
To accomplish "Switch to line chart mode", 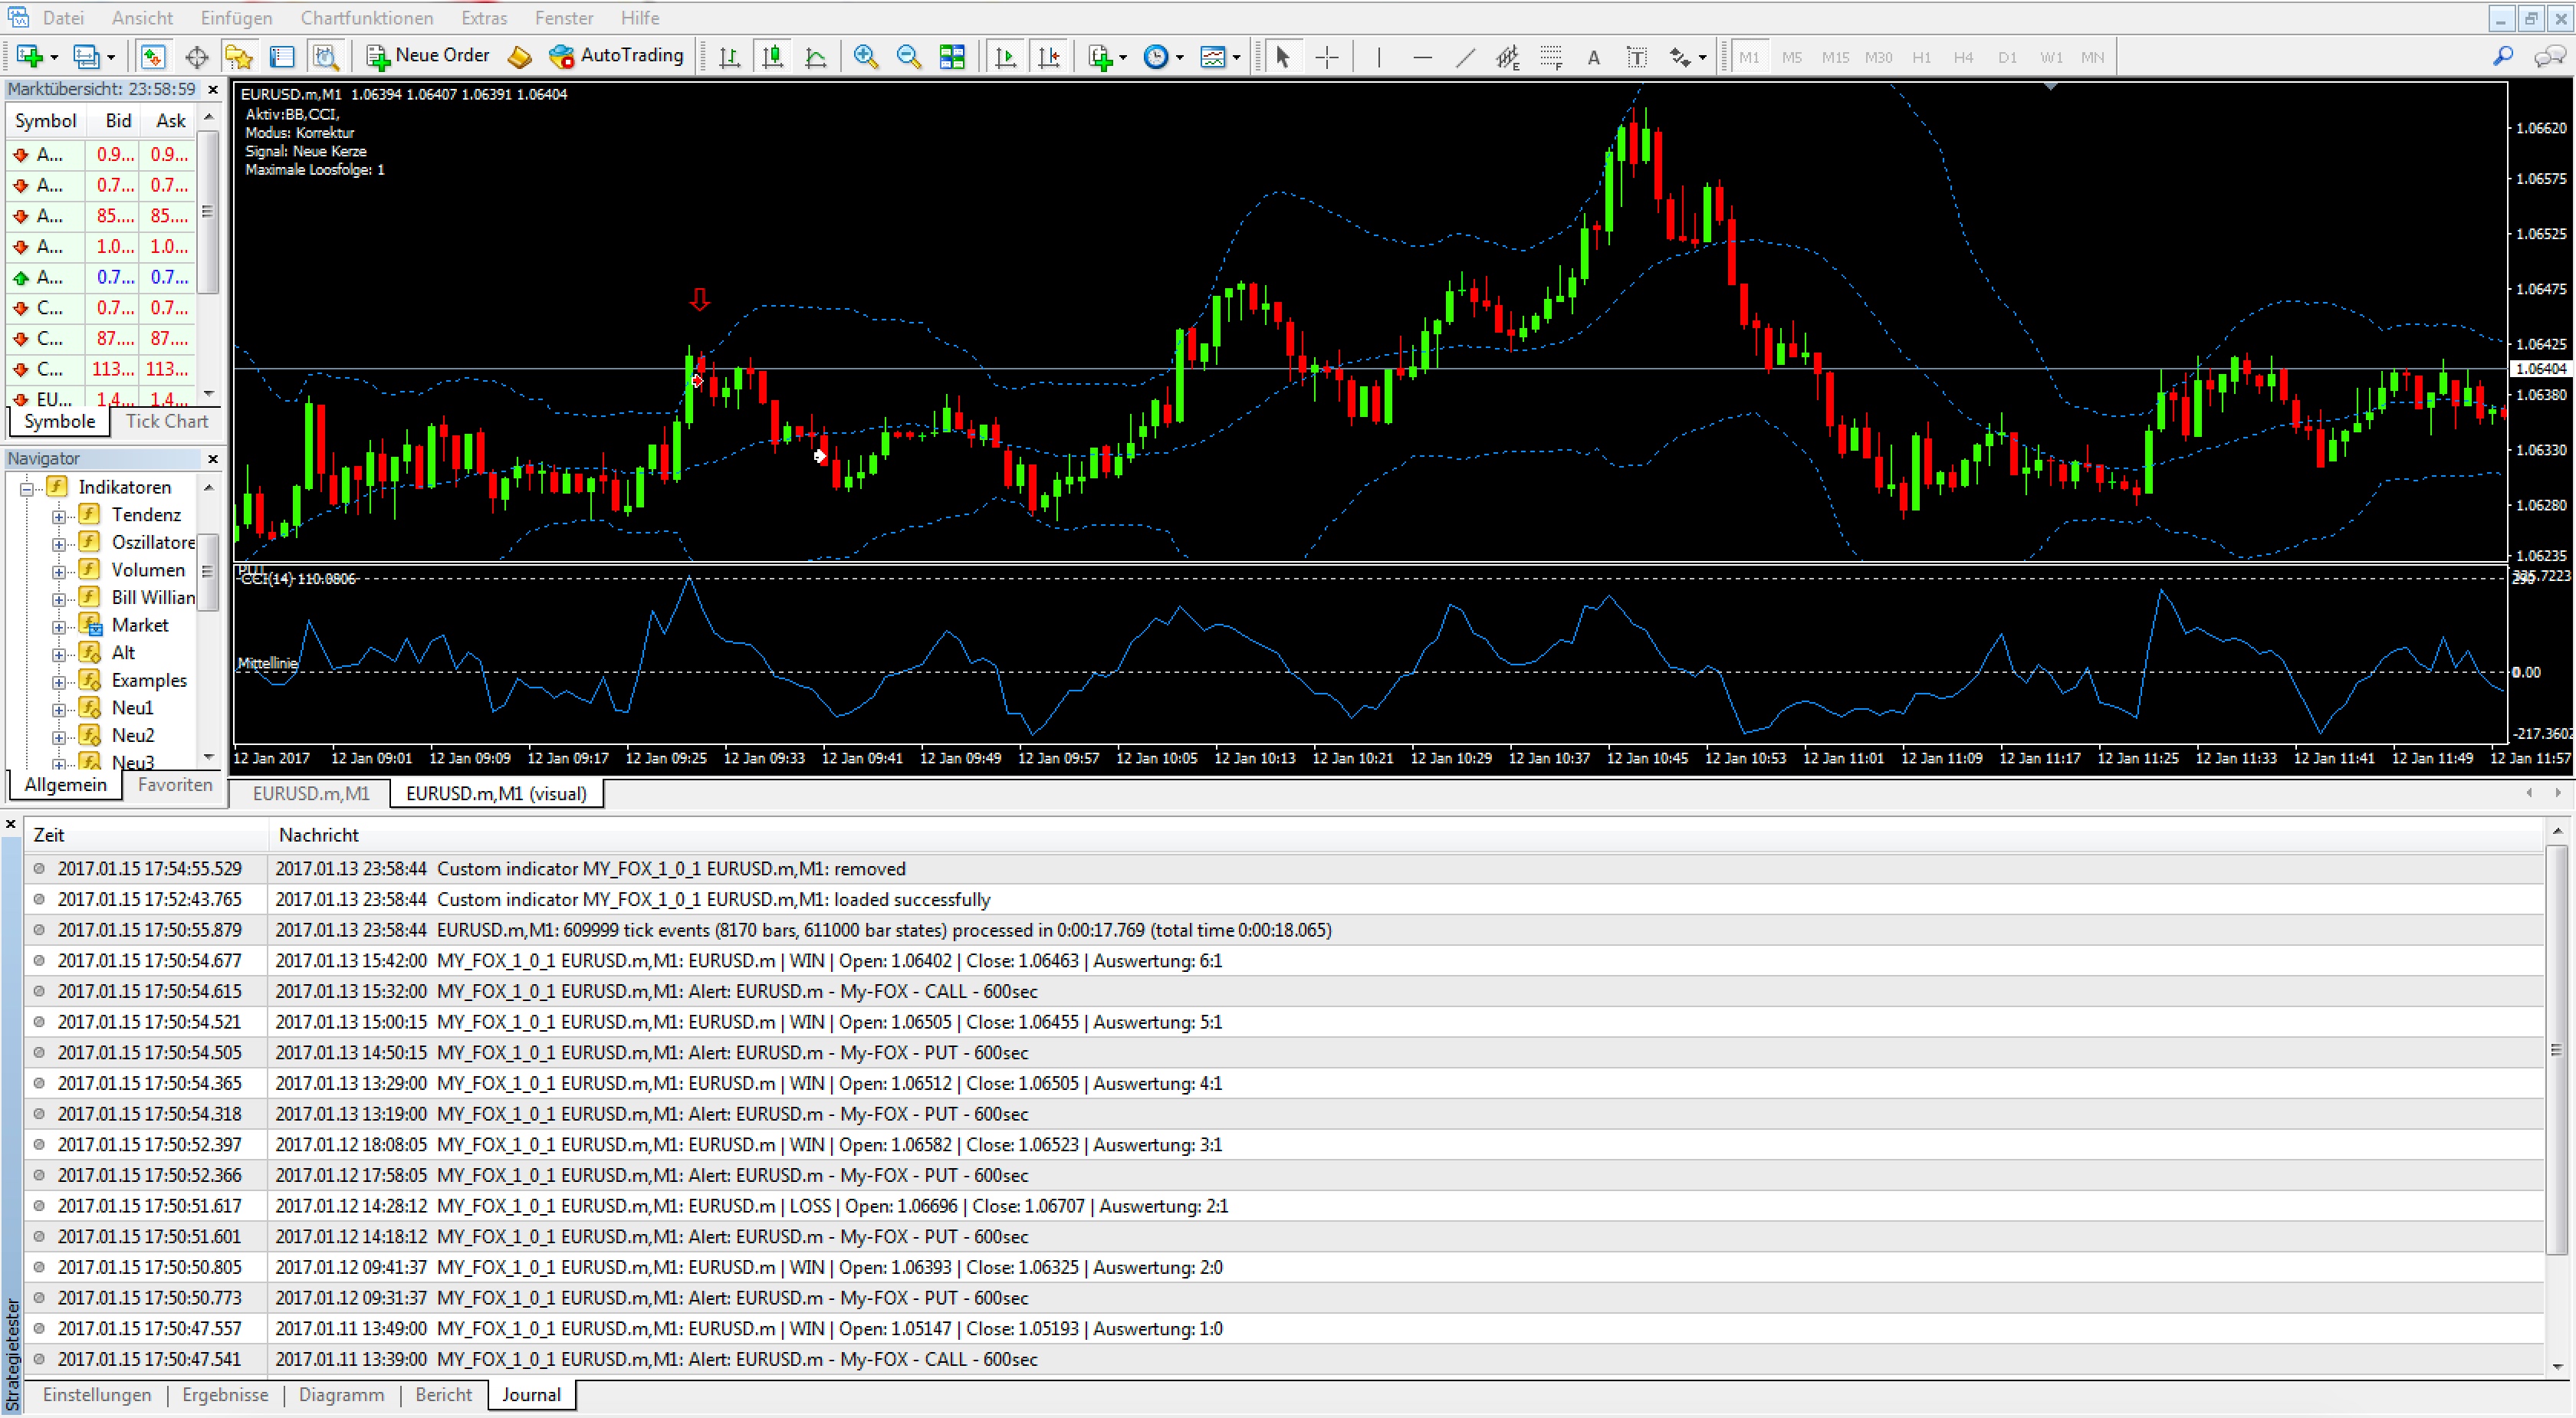I will (x=815, y=57).
